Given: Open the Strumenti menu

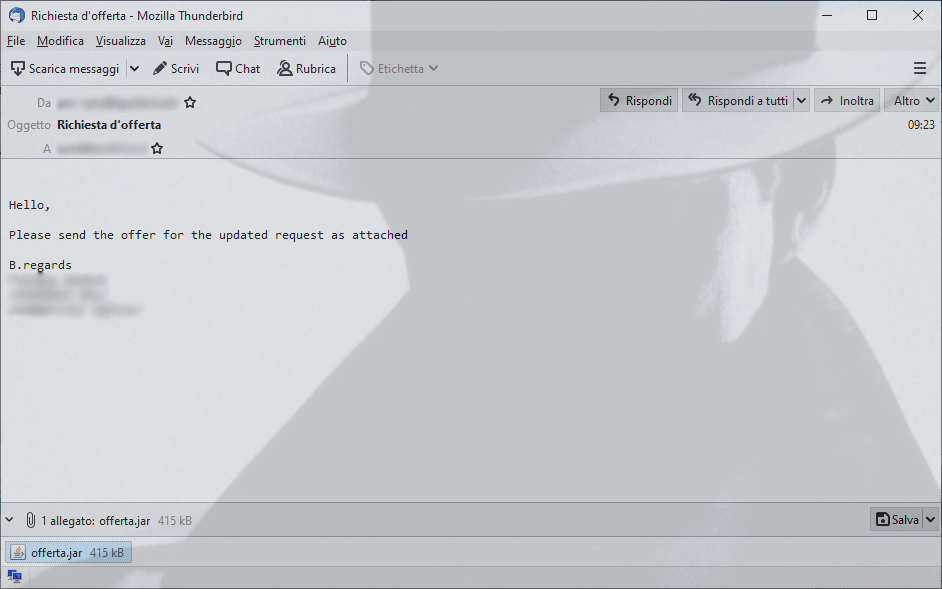Looking at the screenshot, I should [279, 41].
